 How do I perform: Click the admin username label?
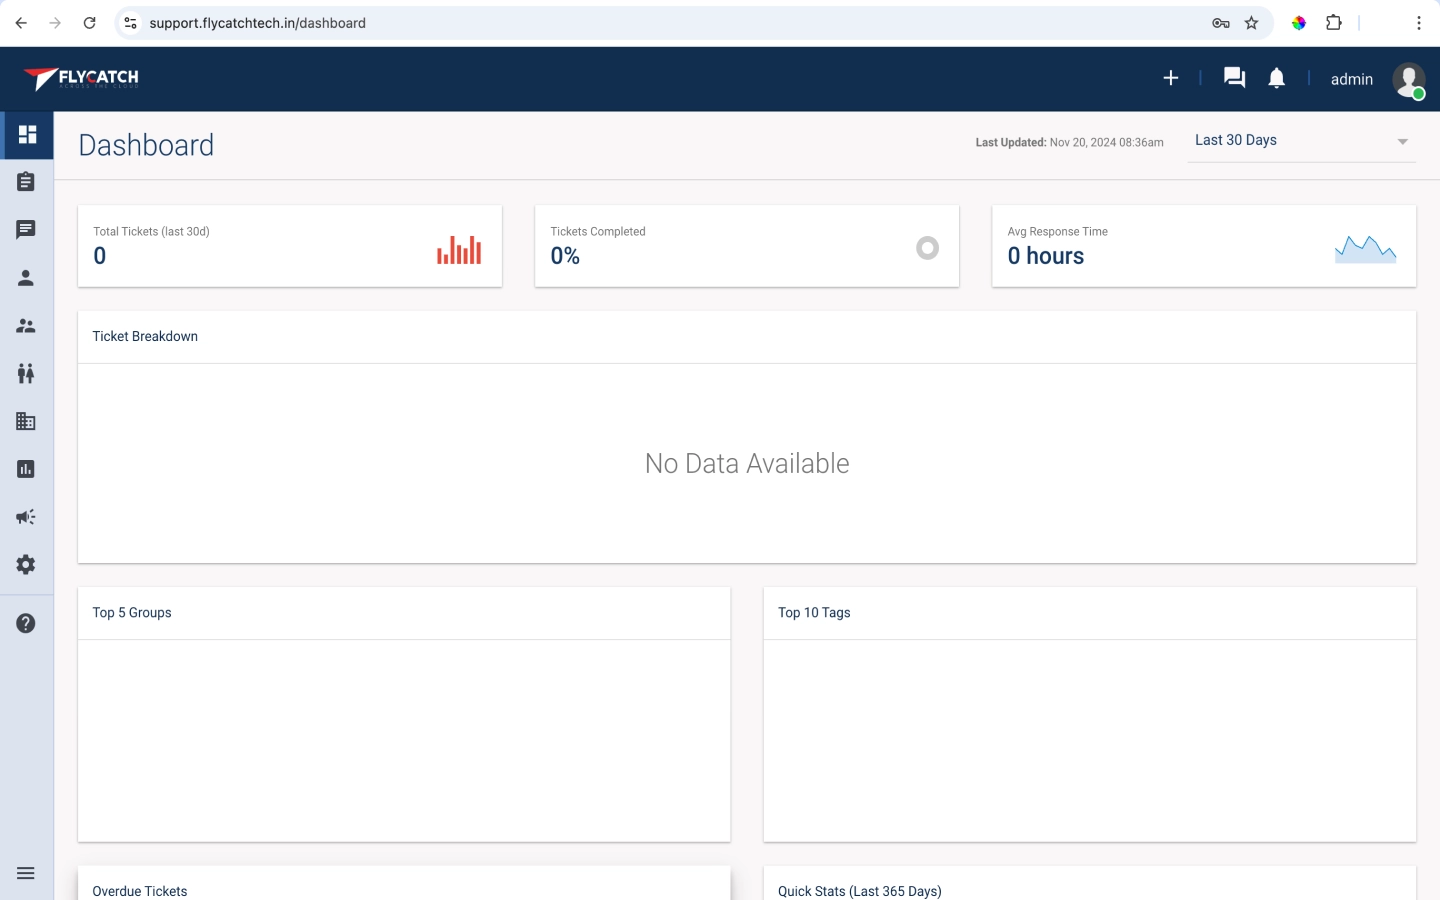tap(1352, 79)
